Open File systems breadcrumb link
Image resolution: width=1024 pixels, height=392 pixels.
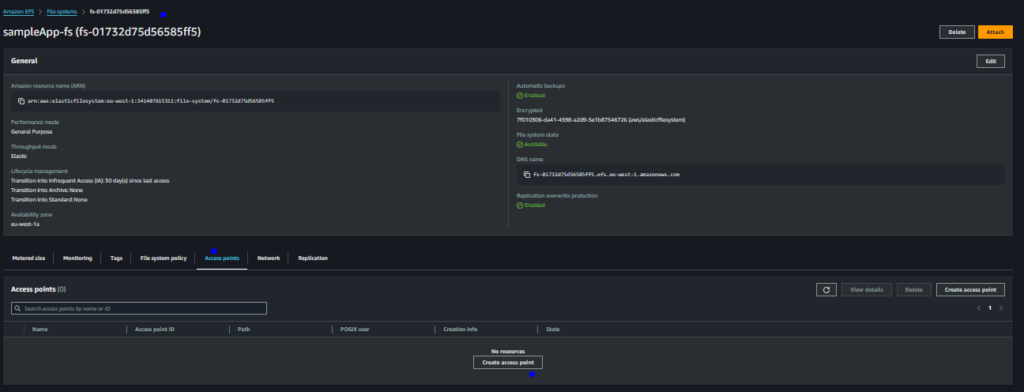tap(61, 12)
